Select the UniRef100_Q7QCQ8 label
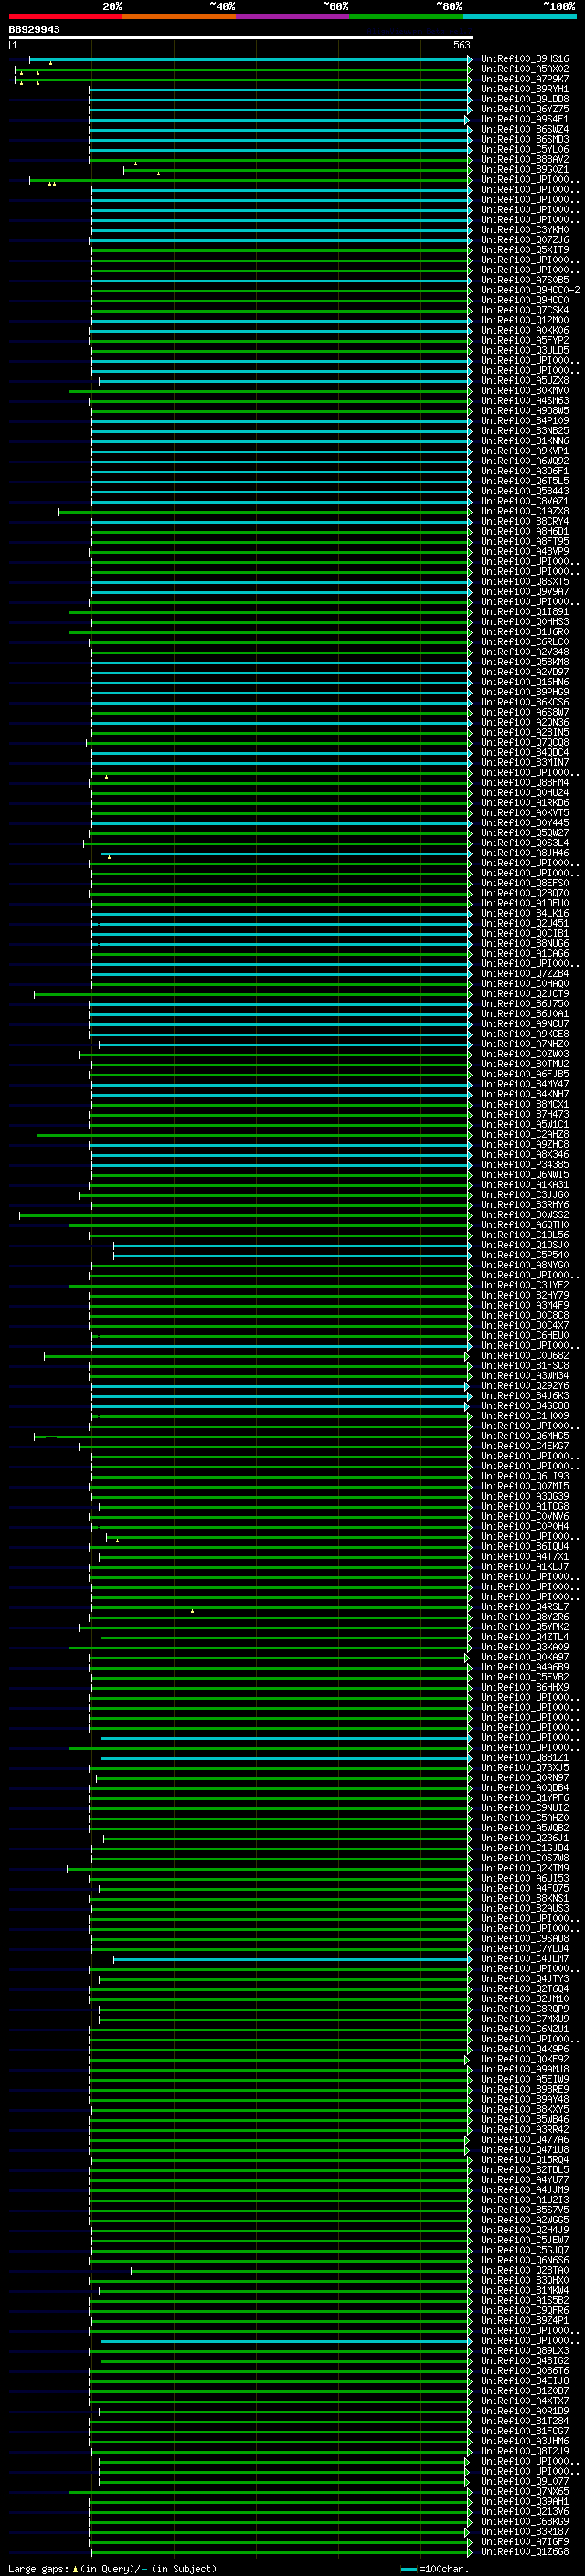The height and width of the screenshot is (2576, 585). 524,742
